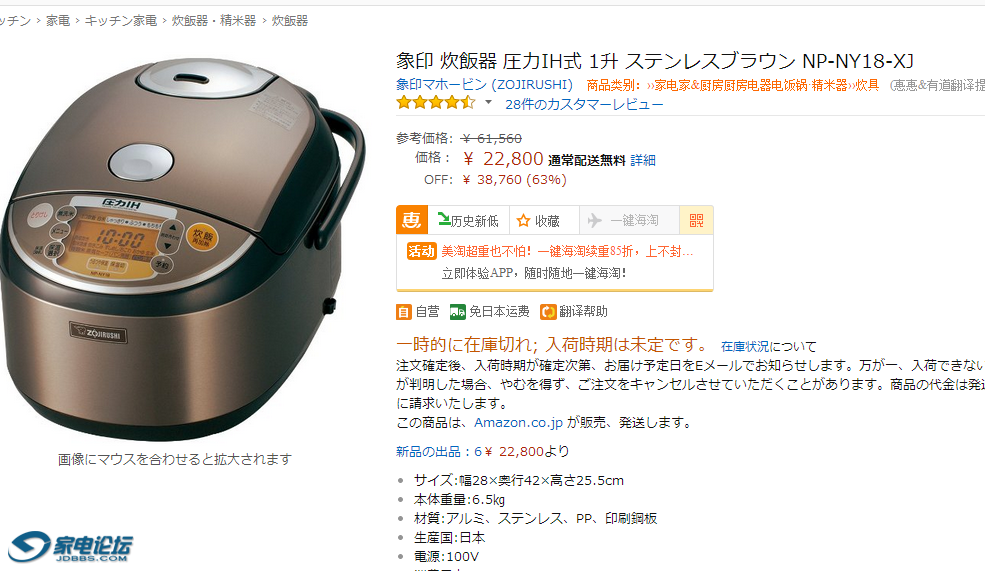Click the rice cooker product image

pyautogui.click(x=182, y=248)
